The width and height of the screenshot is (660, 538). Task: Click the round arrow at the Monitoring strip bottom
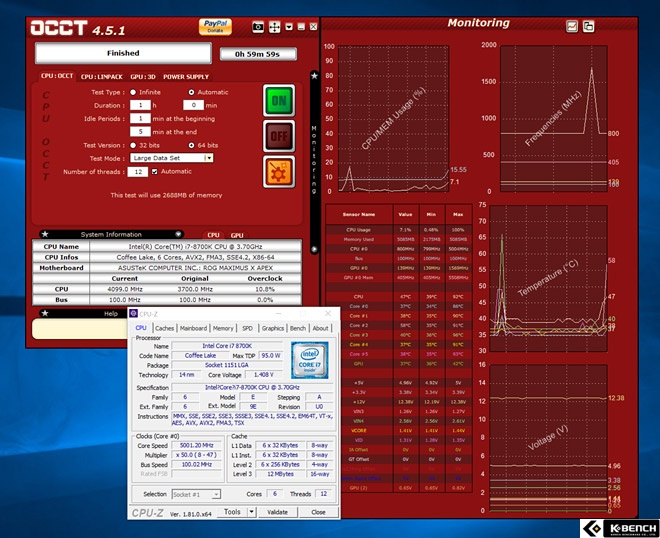coord(314,249)
